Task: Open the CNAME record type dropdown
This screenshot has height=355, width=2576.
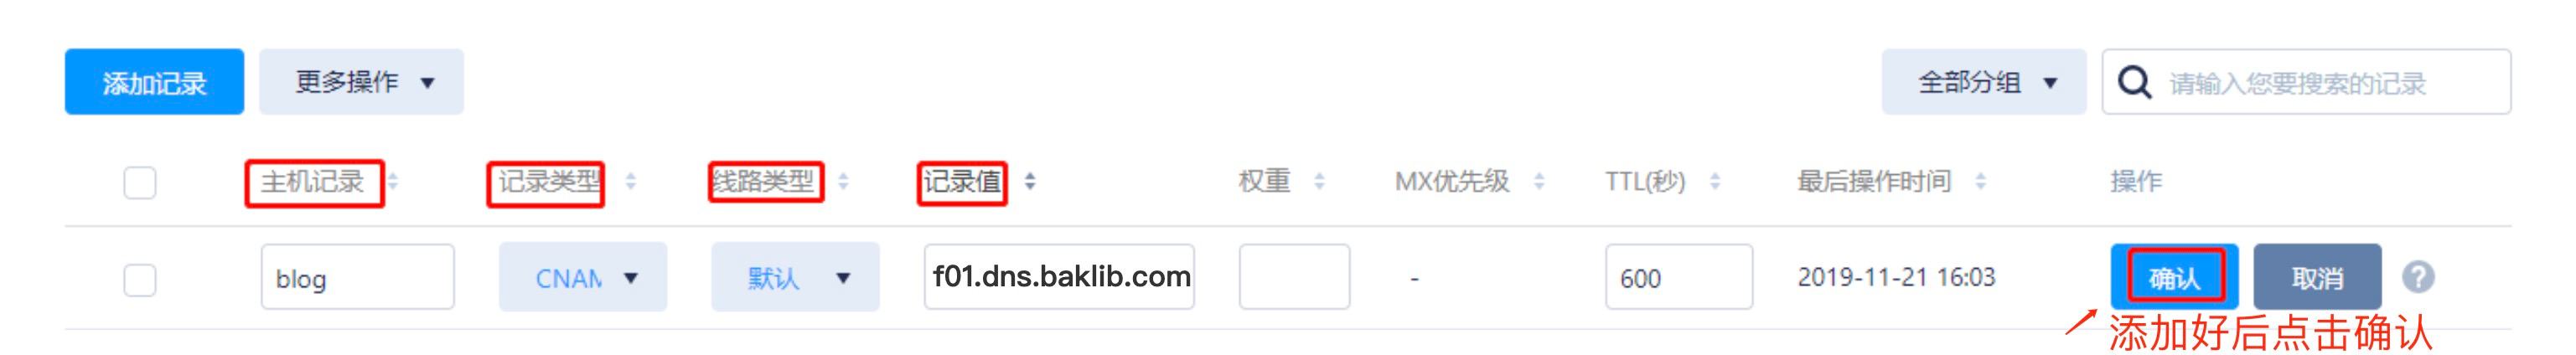Action: [x=583, y=277]
